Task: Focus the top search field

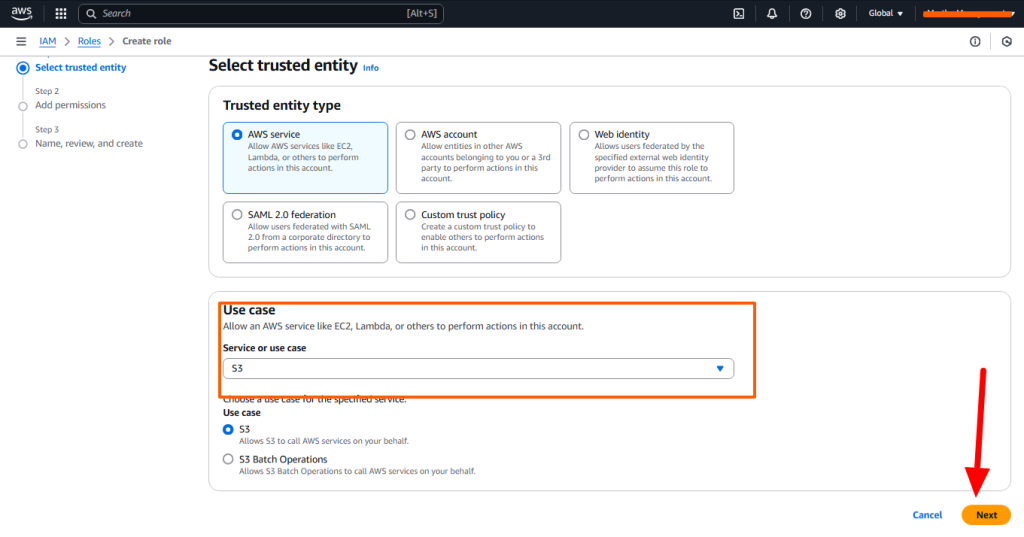Action: click(x=261, y=14)
